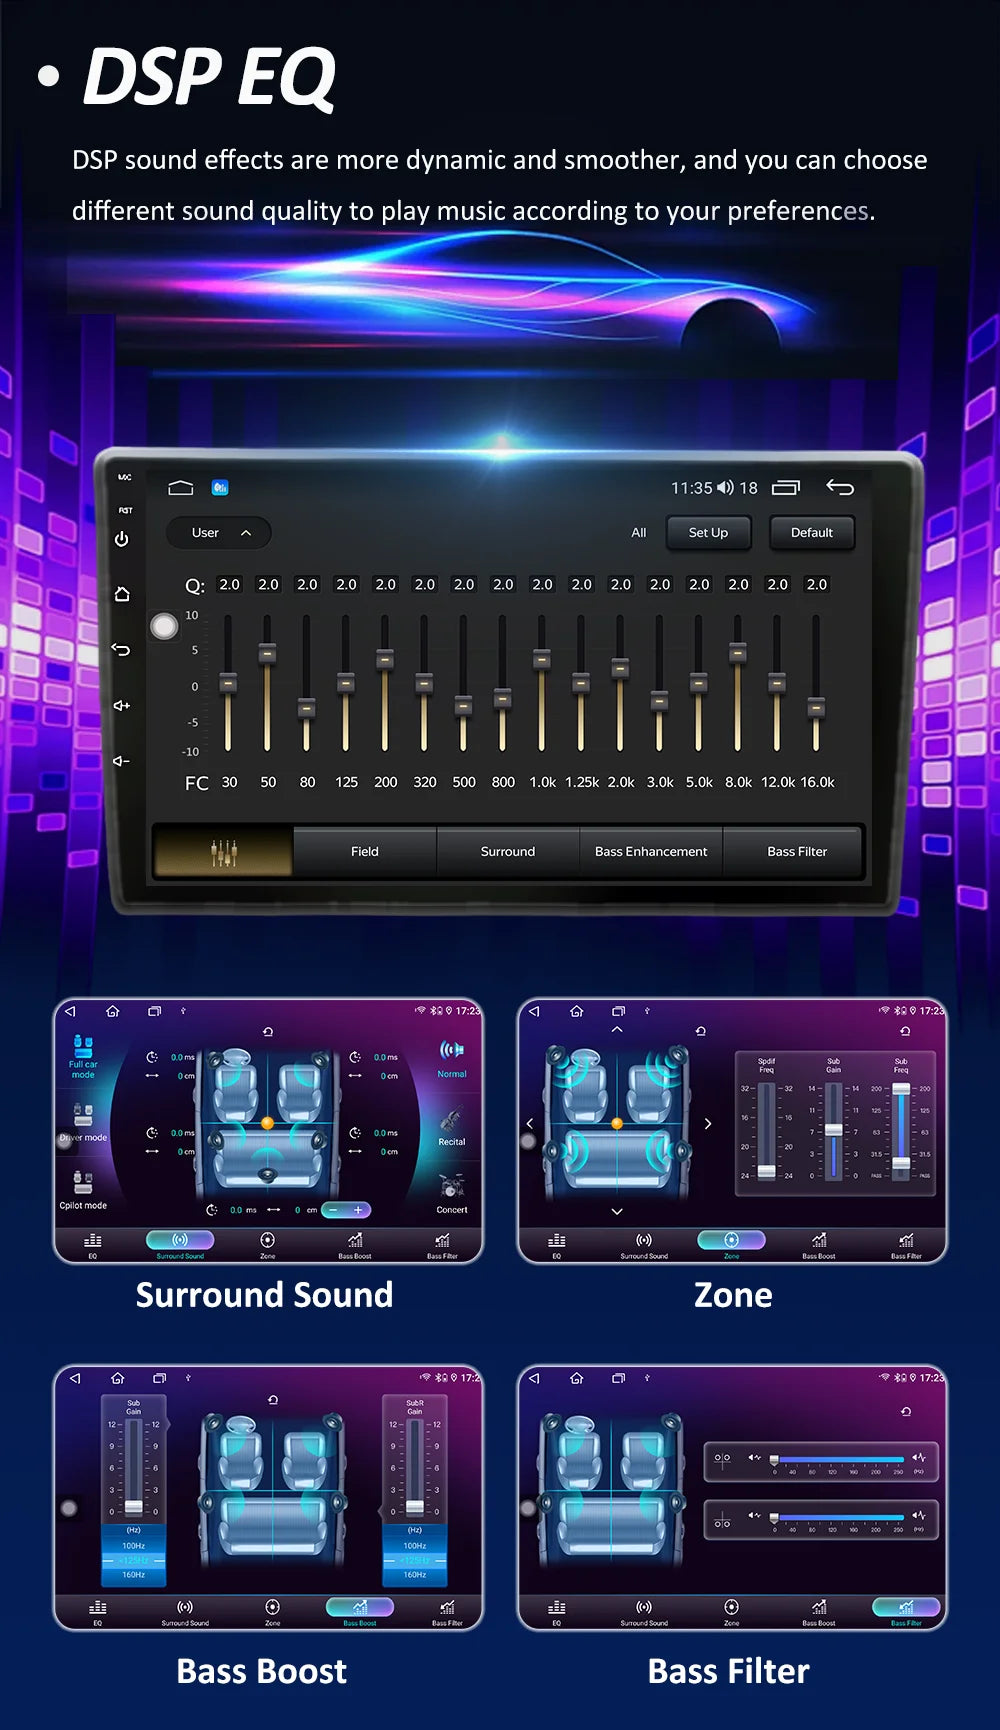Screen dimensions: 1000x1730
Task: Tap the home icon in the main EQ top bar
Action: coord(181,488)
